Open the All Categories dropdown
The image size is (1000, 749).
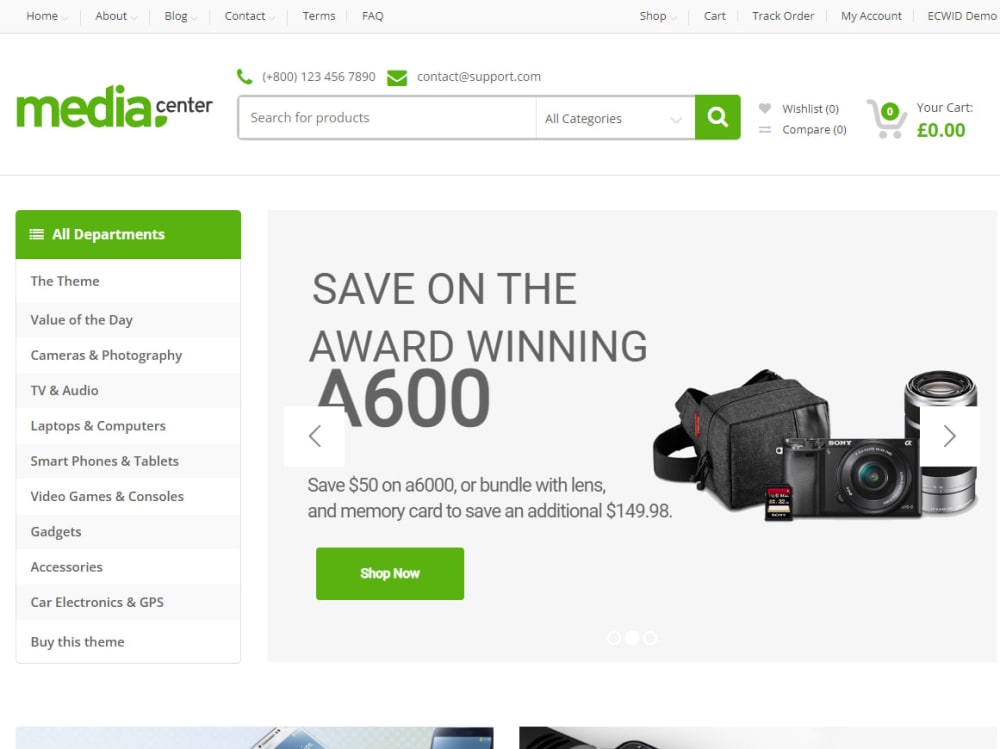click(x=615, y=117)
